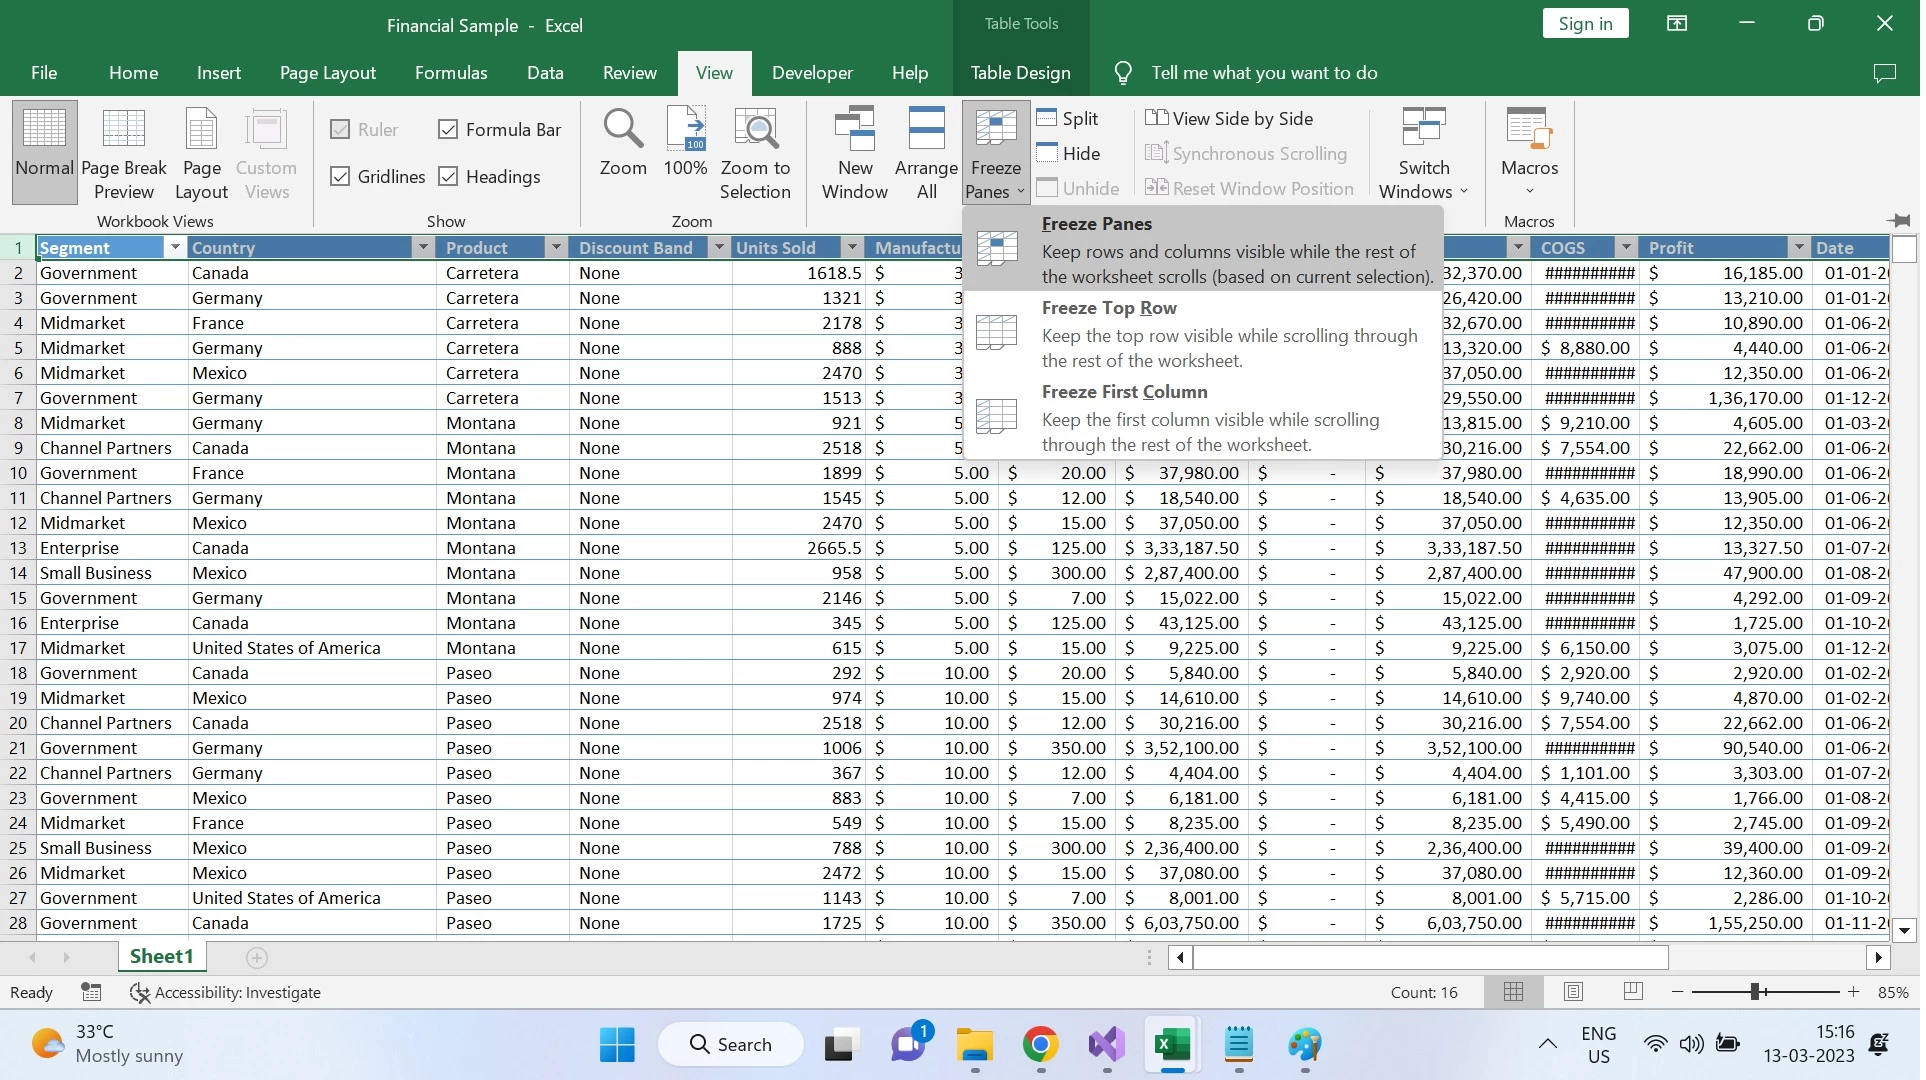Switch to Page Layout view in status bar
The image size is (1926, 1080).
pyautogui.click(x=1573, y=992)
